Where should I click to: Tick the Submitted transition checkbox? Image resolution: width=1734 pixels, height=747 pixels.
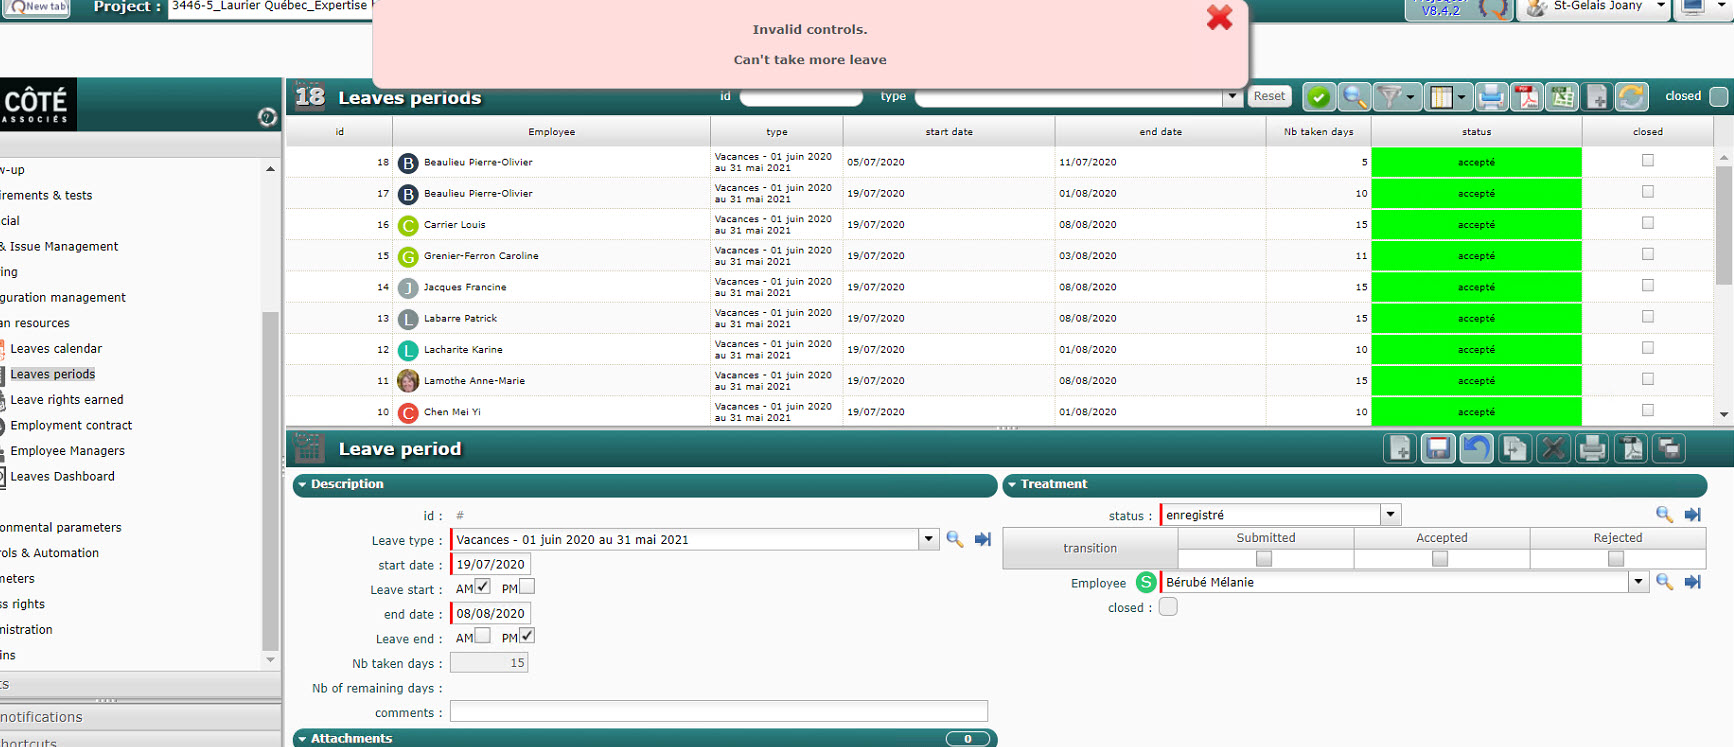tap(1264, 559)
